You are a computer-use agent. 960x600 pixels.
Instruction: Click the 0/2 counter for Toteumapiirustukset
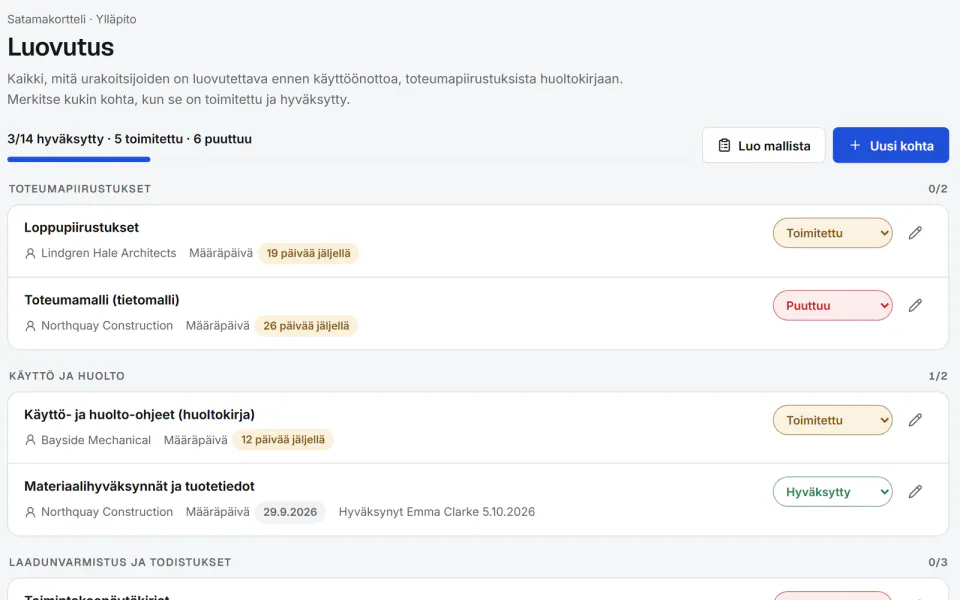[x=938, y=189]
